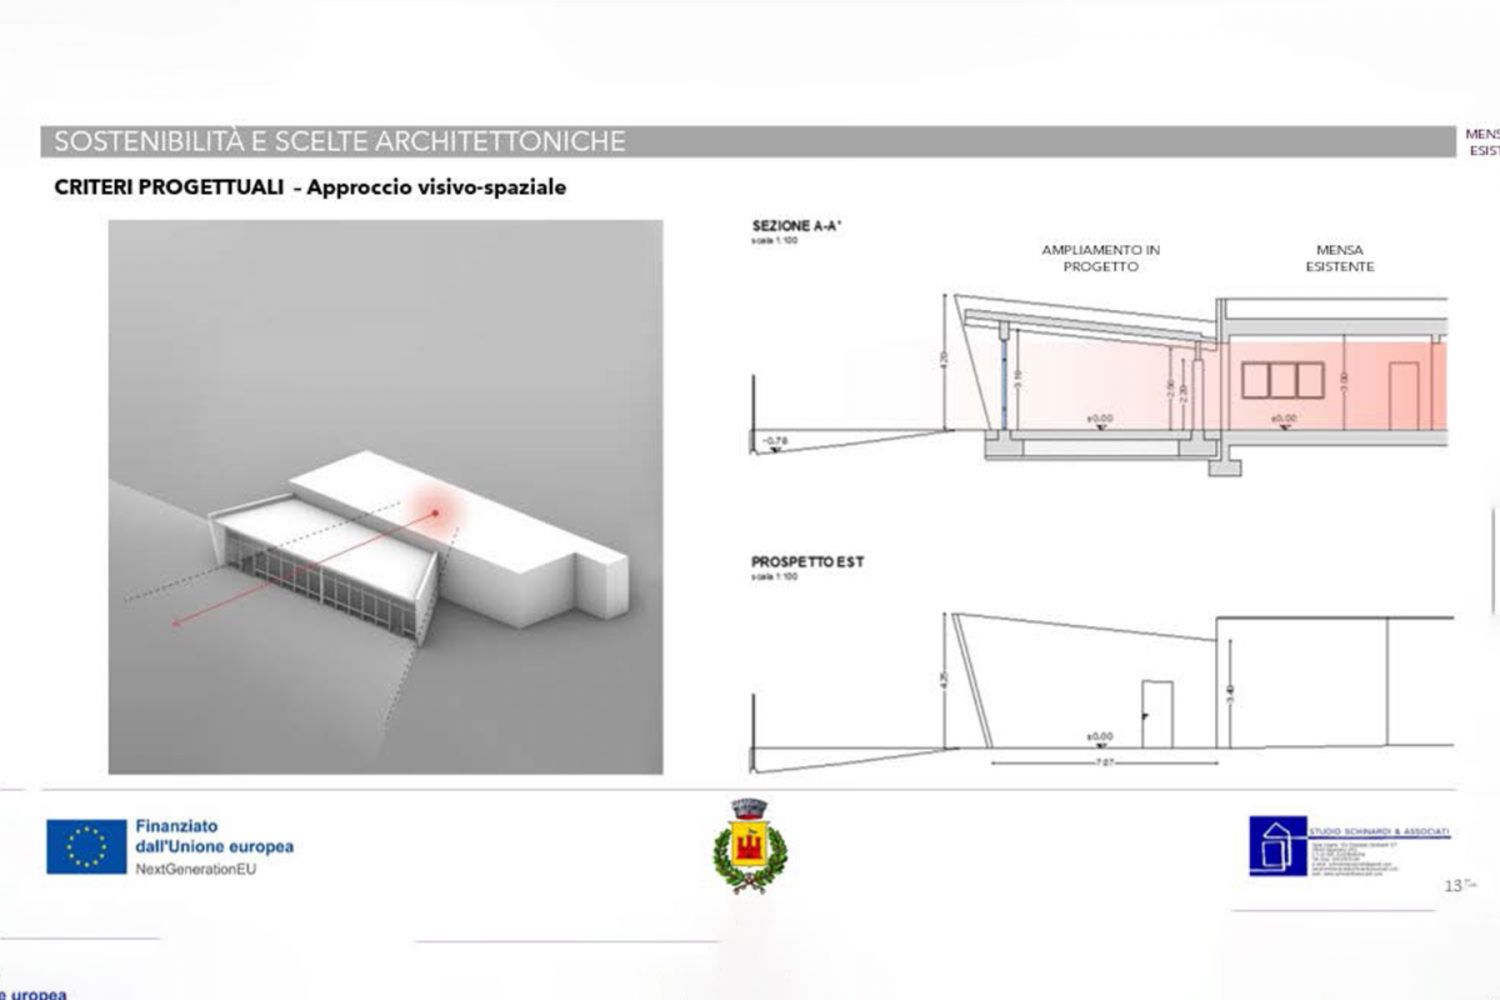Image resolution: width=1500 pixels, height=1000 pixels.
Task: Open the 3D building rendering image
Action: [385, 497]
